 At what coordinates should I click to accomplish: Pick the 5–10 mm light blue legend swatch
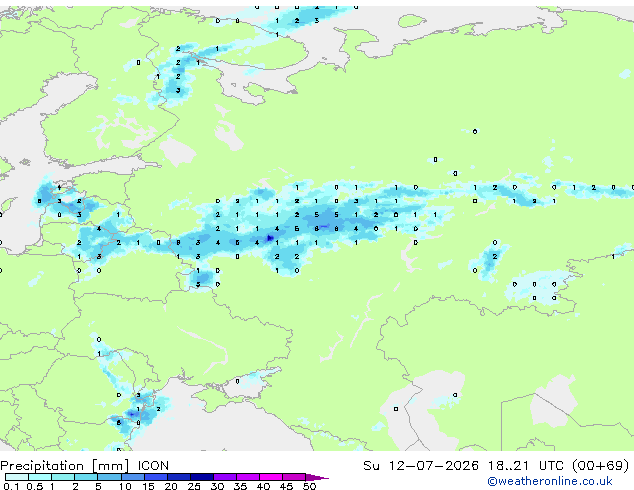(109, 477)
